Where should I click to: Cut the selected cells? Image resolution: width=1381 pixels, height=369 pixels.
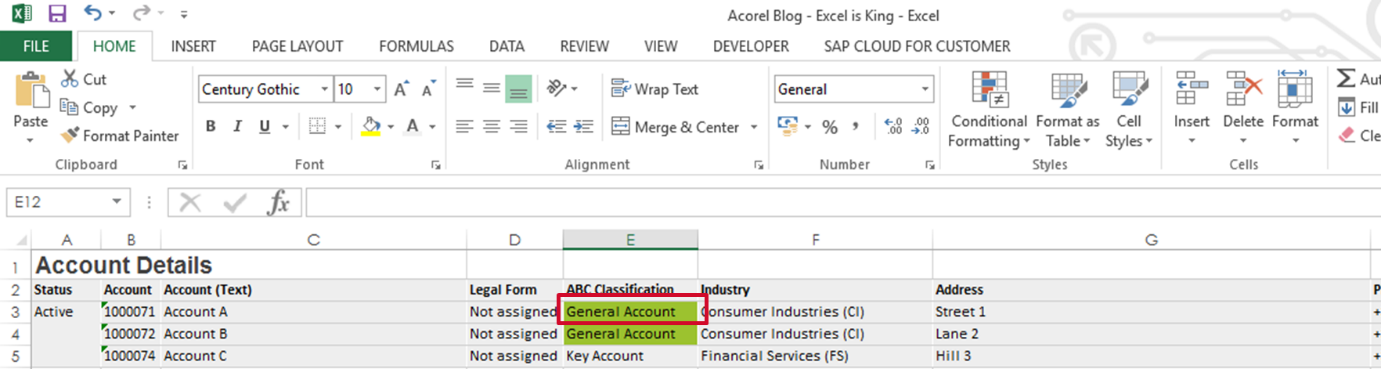(84, 79)
